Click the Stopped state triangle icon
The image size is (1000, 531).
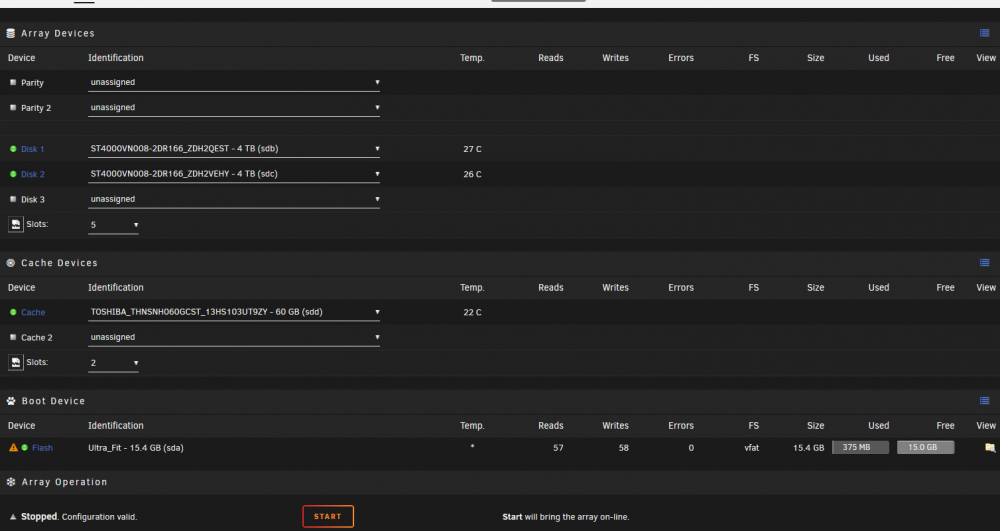coord(13,517)
